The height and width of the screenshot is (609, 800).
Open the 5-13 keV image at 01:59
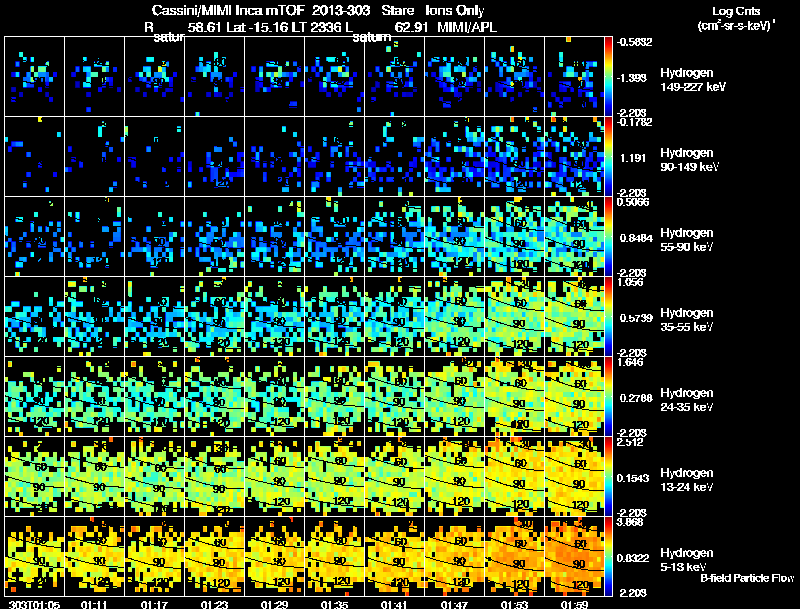pyautogui.click(x=574, y=556)
